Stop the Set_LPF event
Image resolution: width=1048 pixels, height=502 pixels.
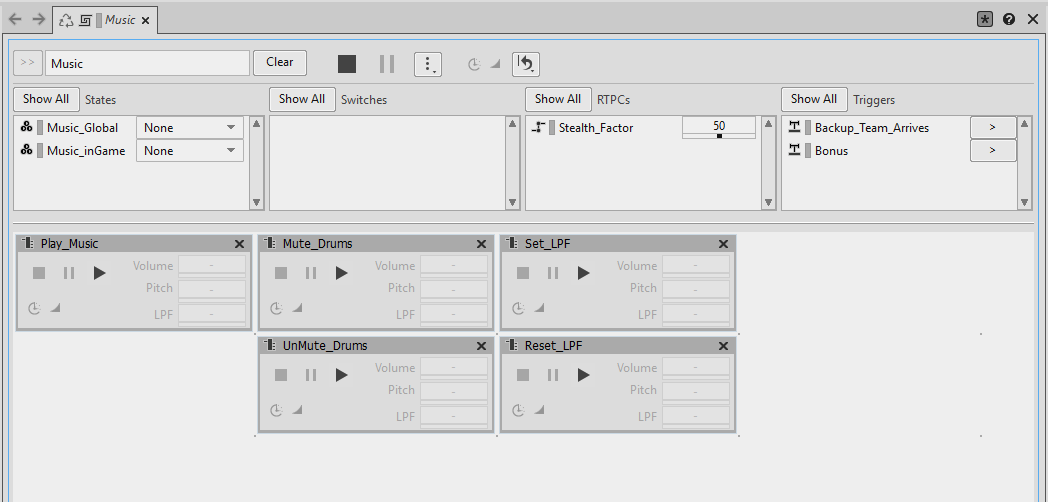pyautogui.click(x=523, y=273)
